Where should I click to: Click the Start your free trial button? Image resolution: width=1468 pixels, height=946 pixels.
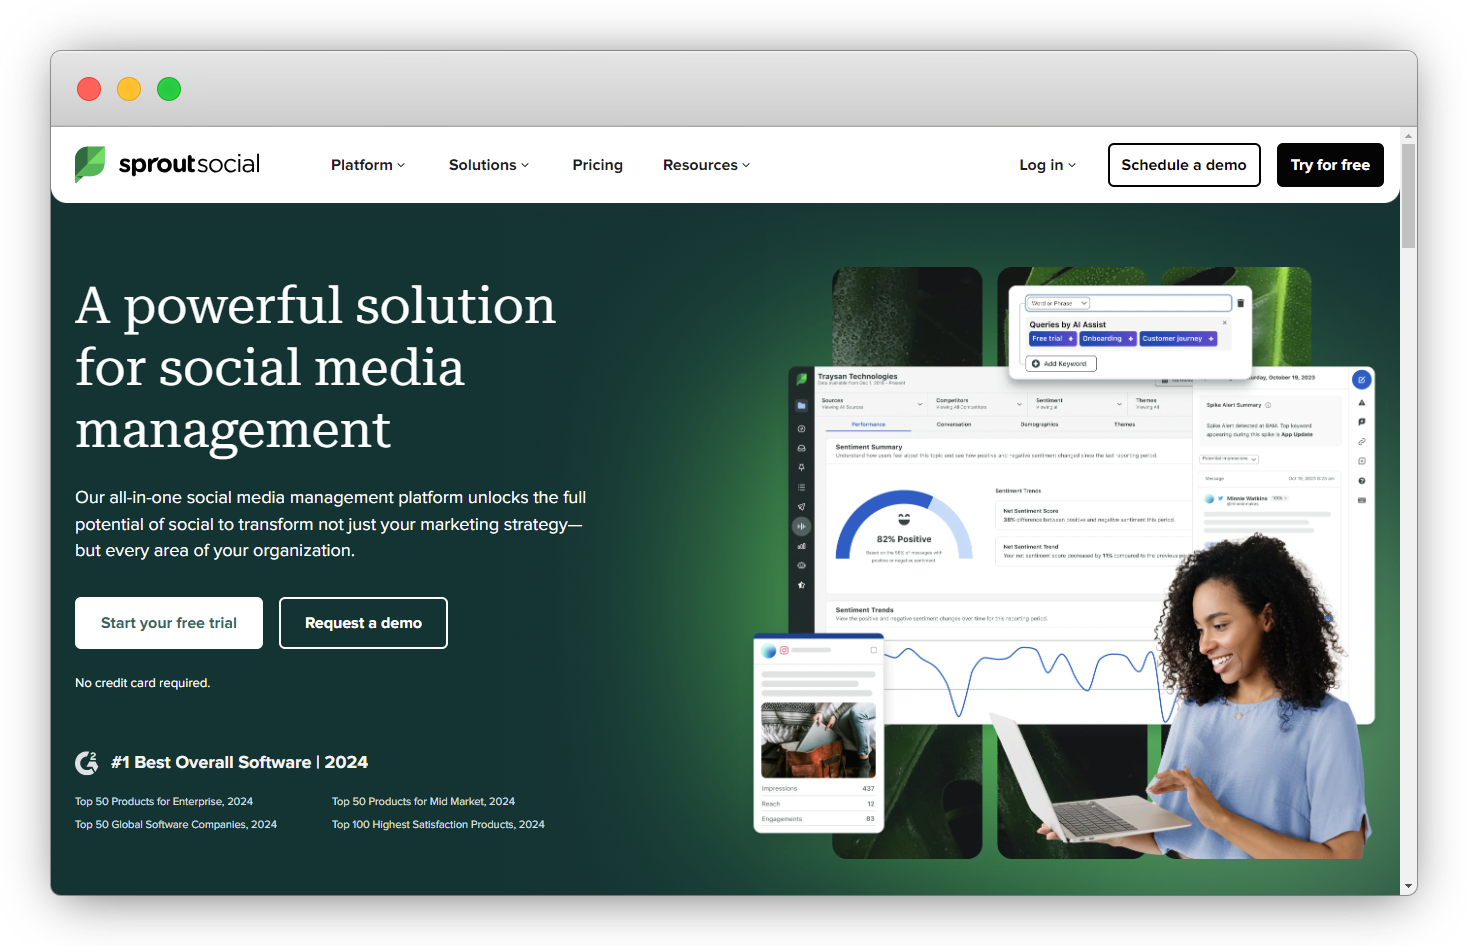tap(168, 622)
